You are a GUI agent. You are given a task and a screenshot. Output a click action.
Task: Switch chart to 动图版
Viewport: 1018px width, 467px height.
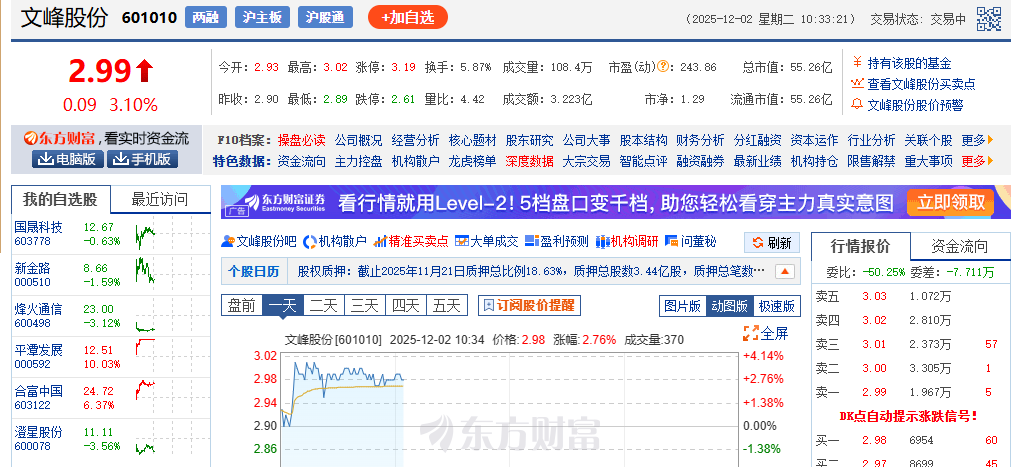pos(730,306)
